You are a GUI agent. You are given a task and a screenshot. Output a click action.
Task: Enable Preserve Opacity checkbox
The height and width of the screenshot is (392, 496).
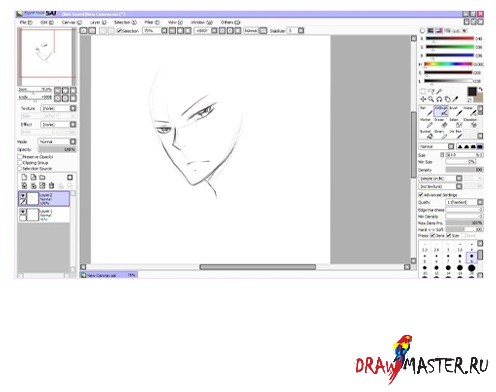(20, 157)
